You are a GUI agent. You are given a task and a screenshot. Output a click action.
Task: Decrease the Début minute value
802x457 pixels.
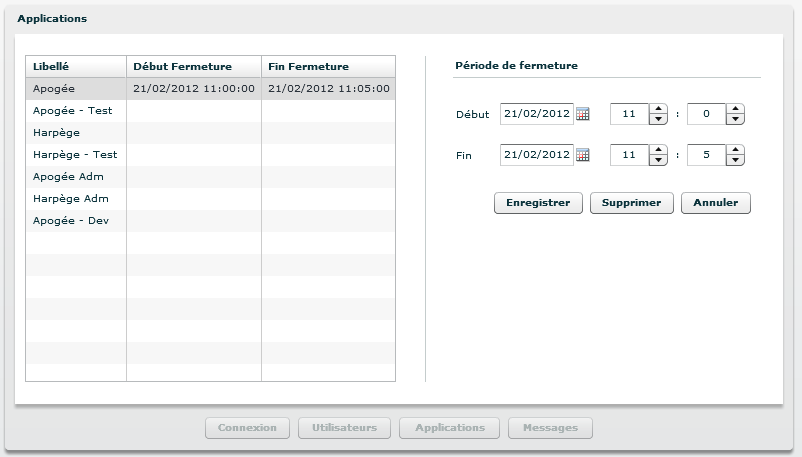click(x=735, y=120)
